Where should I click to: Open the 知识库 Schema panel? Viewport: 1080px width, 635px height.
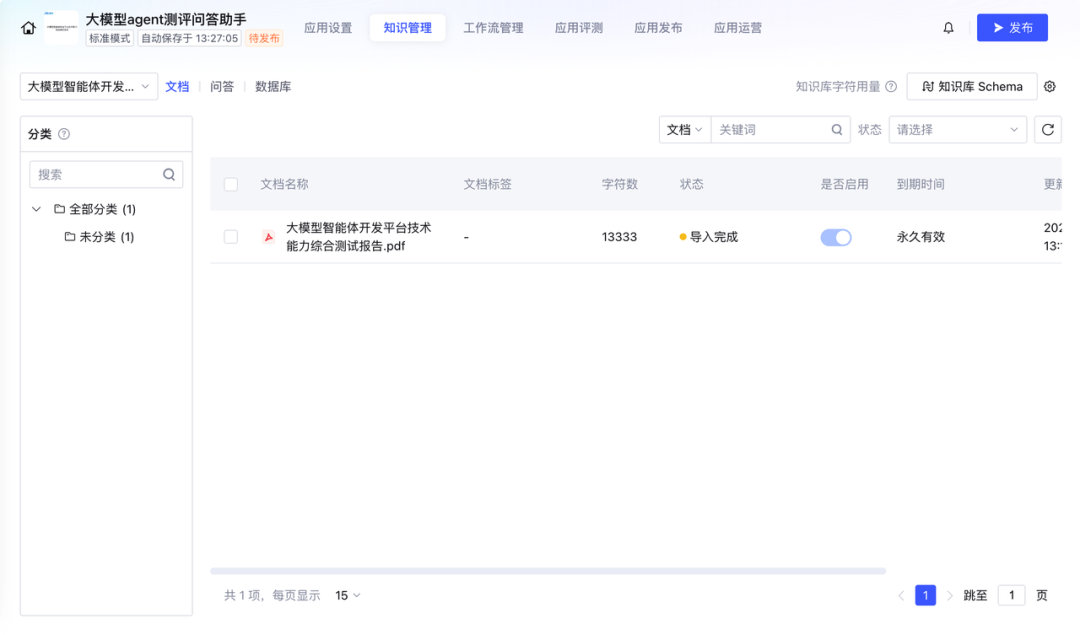pyautogui.click(x=971, y=86)
